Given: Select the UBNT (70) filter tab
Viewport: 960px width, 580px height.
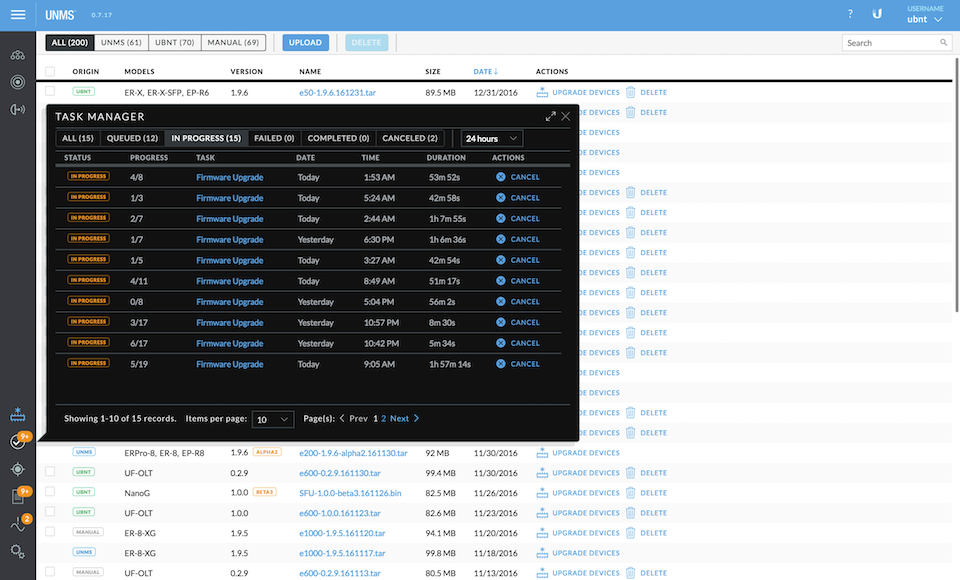Looking at the screenshot, I should pos(174,42).
